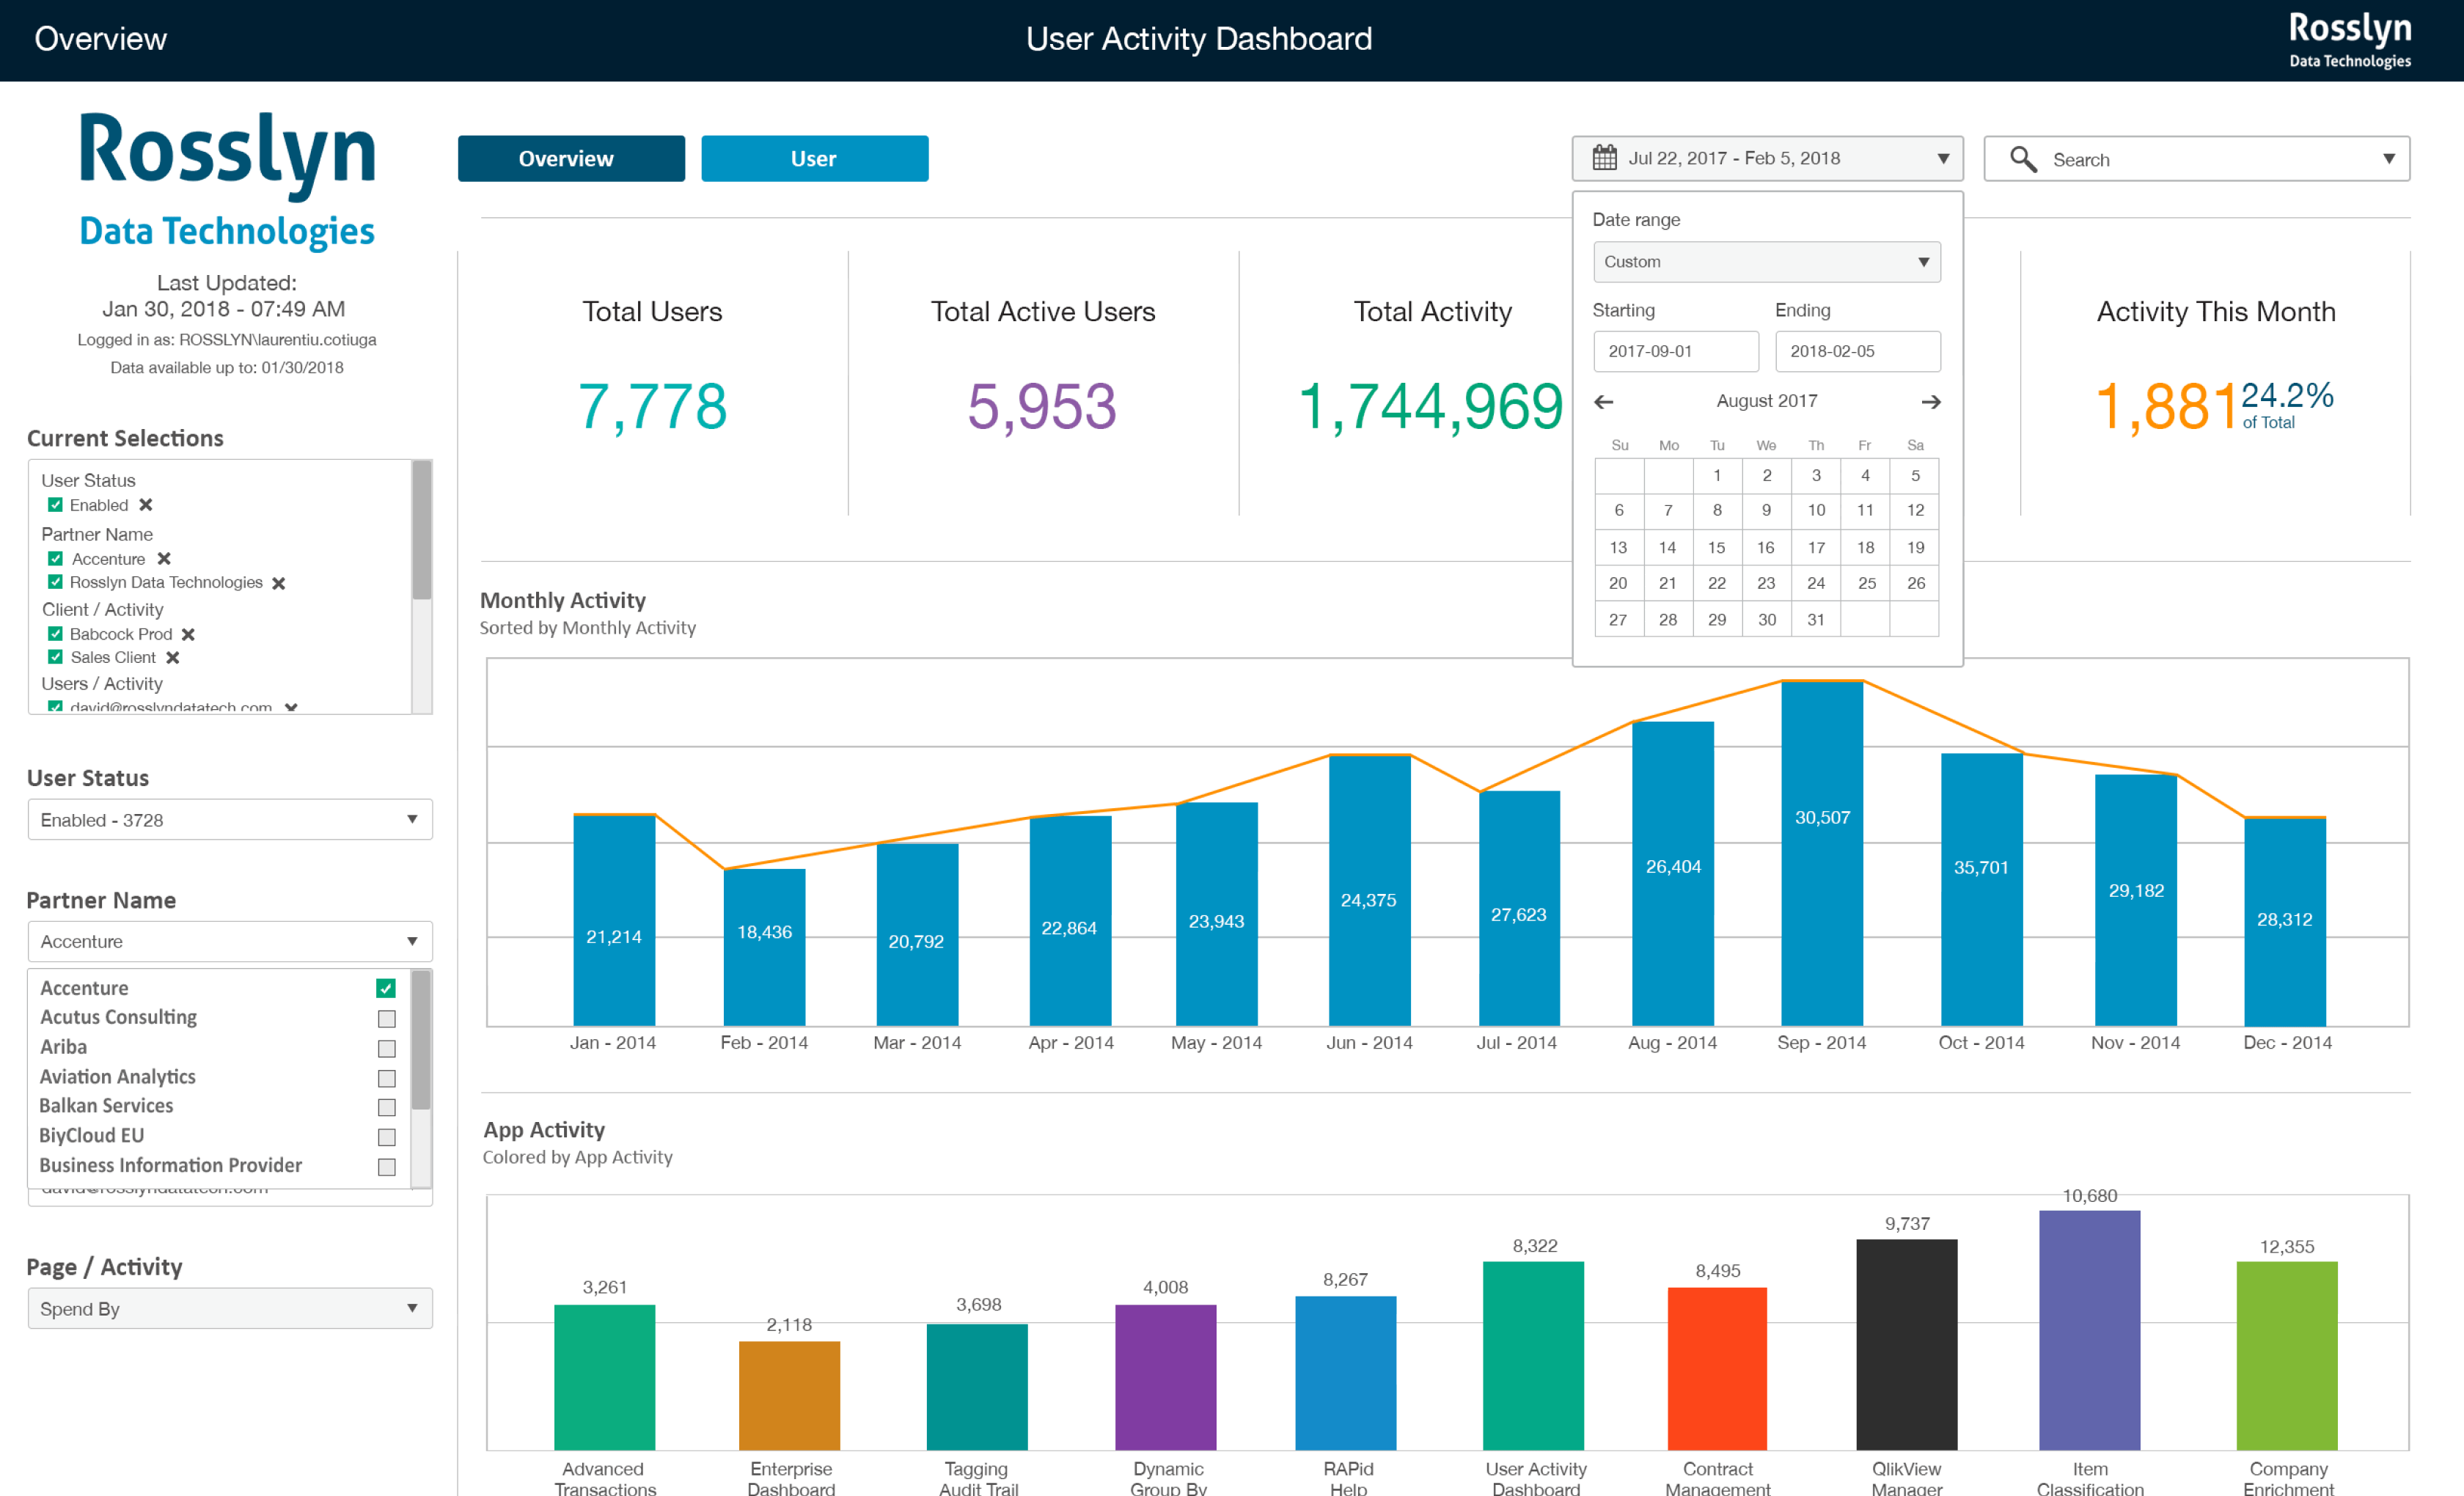Open the Custom date range dropdown

point(1766,262)
